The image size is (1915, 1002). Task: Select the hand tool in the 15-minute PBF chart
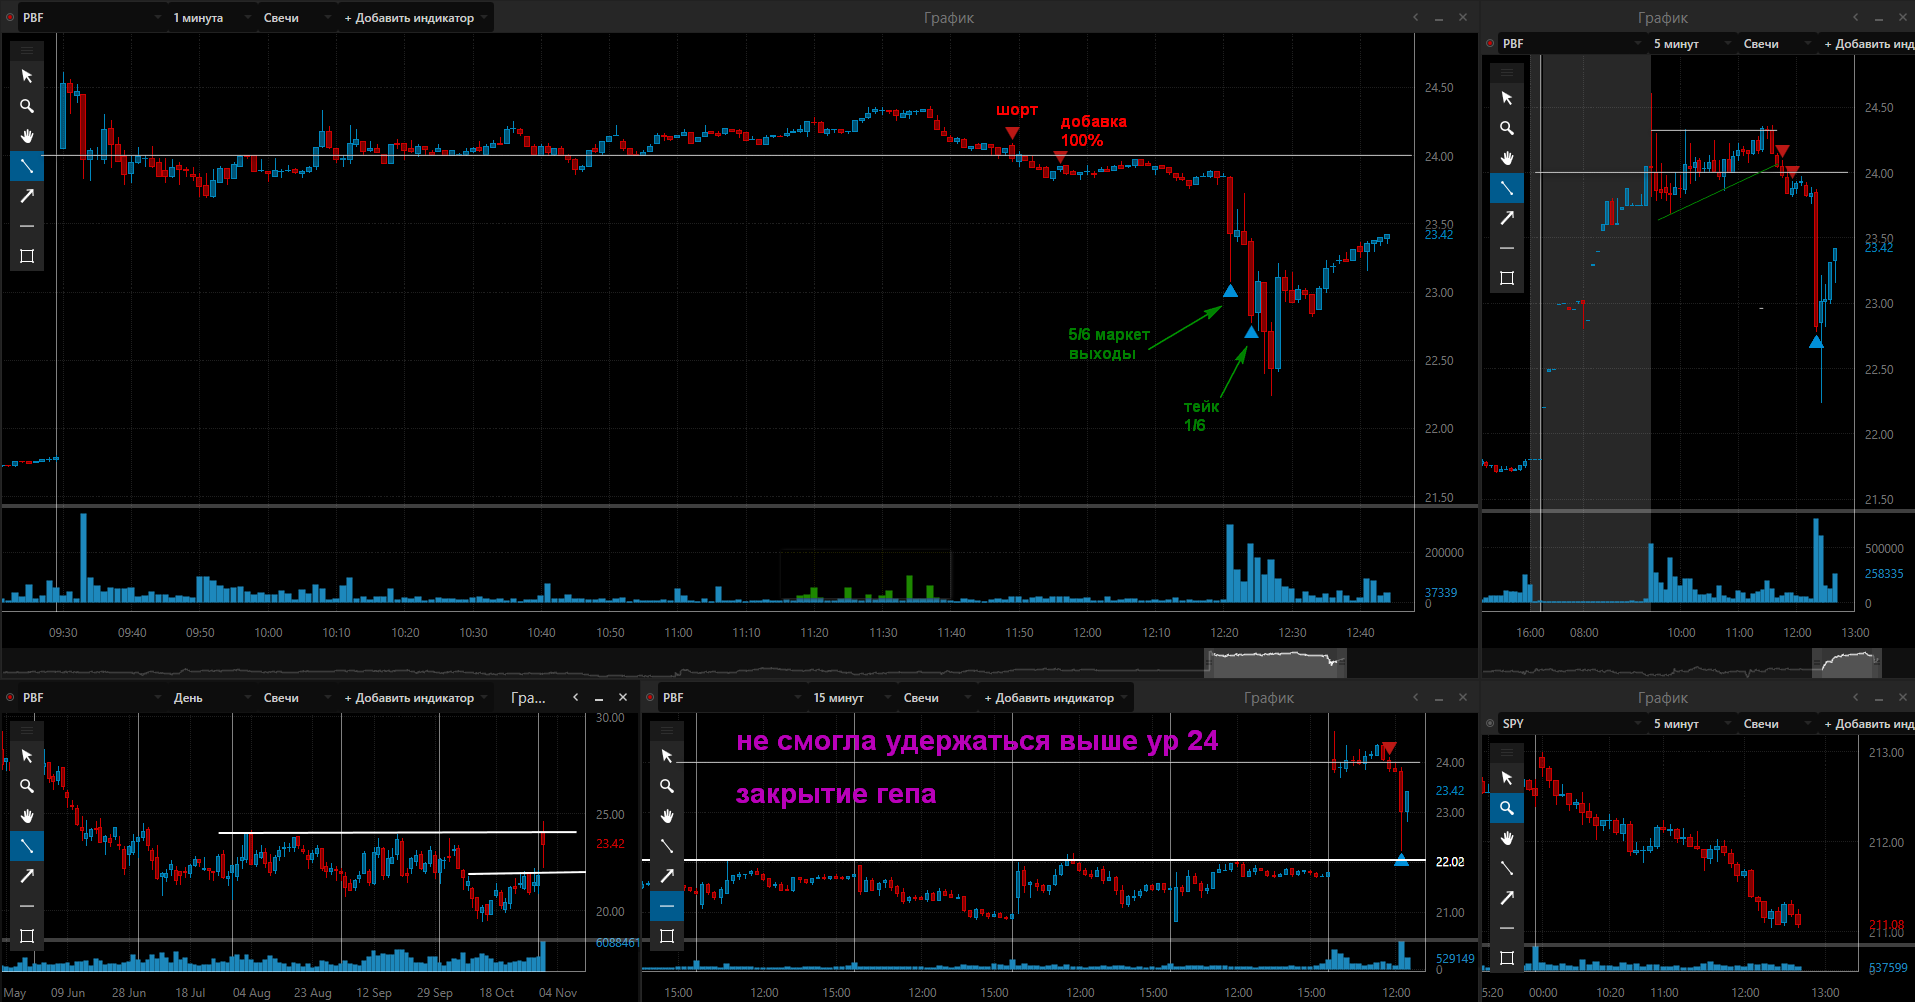(x=667, y=816)
